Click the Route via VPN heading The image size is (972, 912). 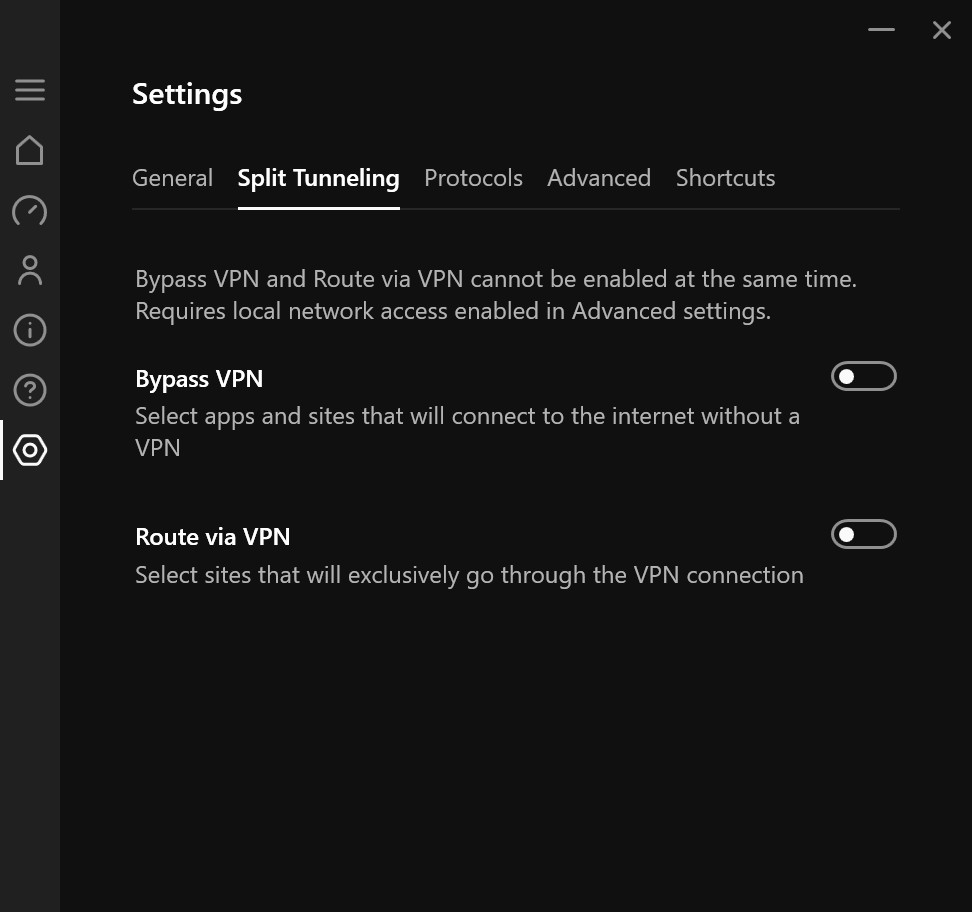click(213, 537)
